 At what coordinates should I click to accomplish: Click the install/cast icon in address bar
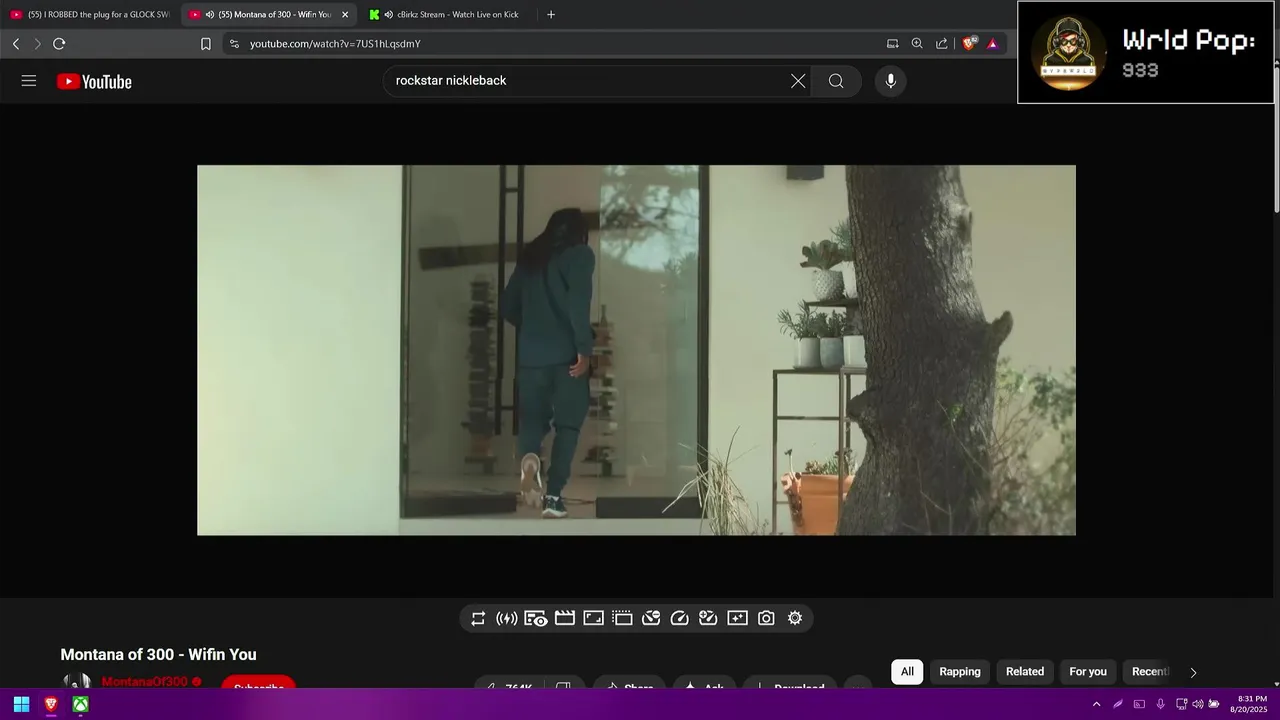click(x=893, y=44)
